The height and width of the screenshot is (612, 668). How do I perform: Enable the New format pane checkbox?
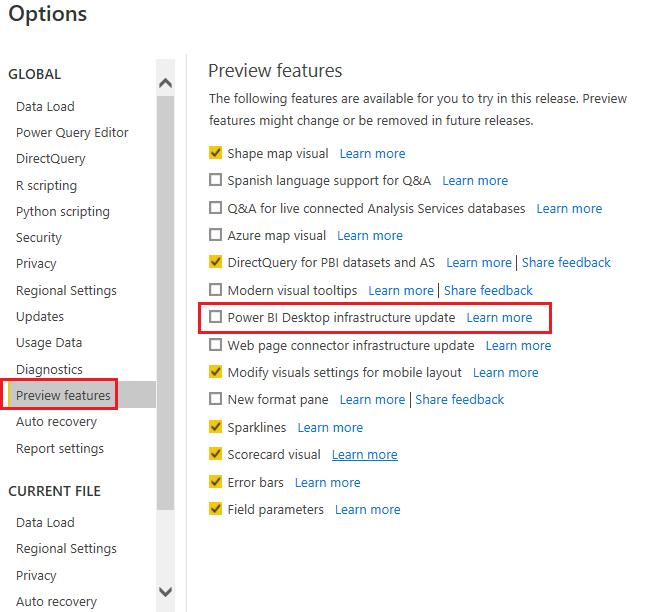(x=216, y=399)
